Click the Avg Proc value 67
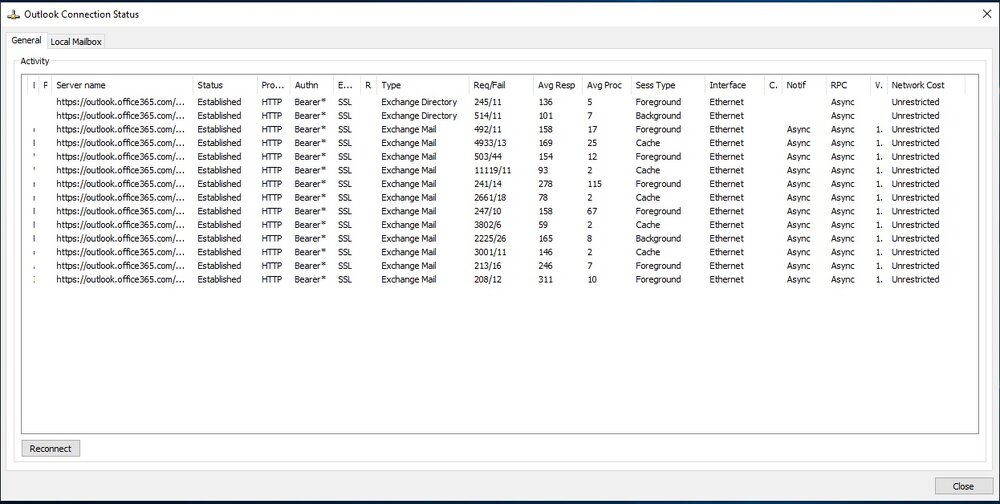 592,211
